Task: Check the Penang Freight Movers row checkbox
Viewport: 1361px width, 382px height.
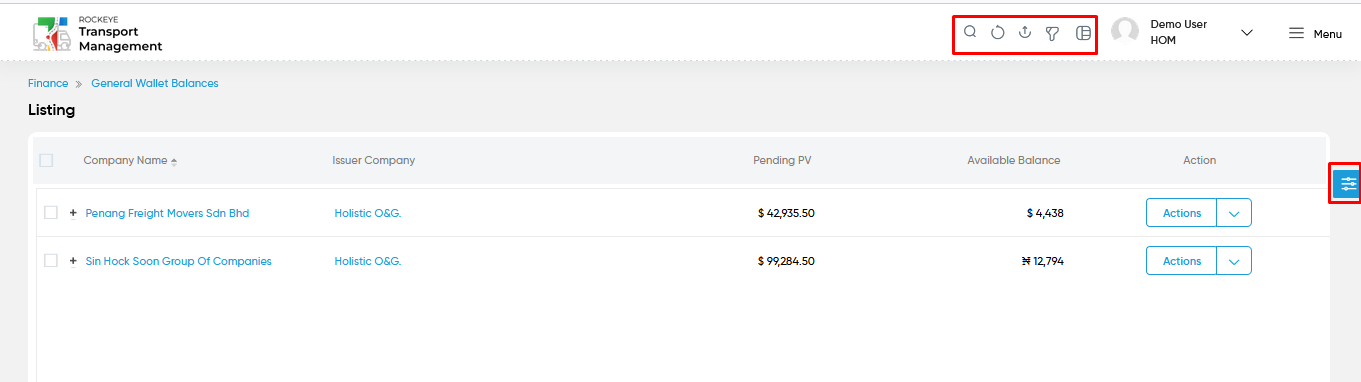Action: [x=51, y=213]
